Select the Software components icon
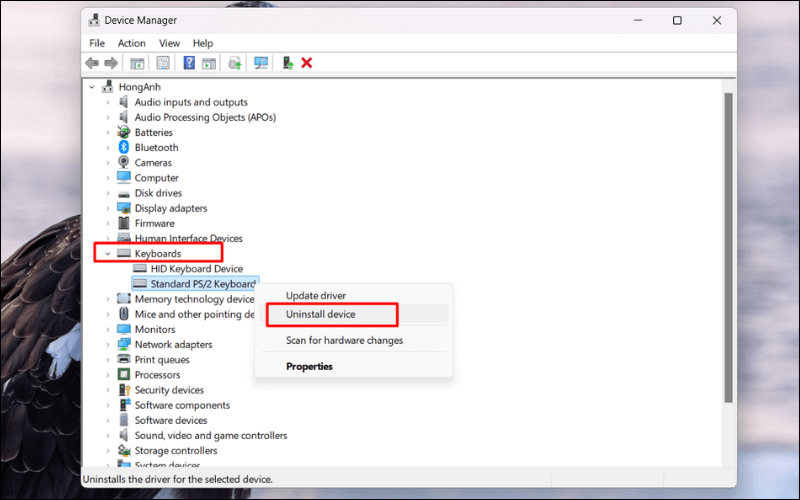 point(124,405)
